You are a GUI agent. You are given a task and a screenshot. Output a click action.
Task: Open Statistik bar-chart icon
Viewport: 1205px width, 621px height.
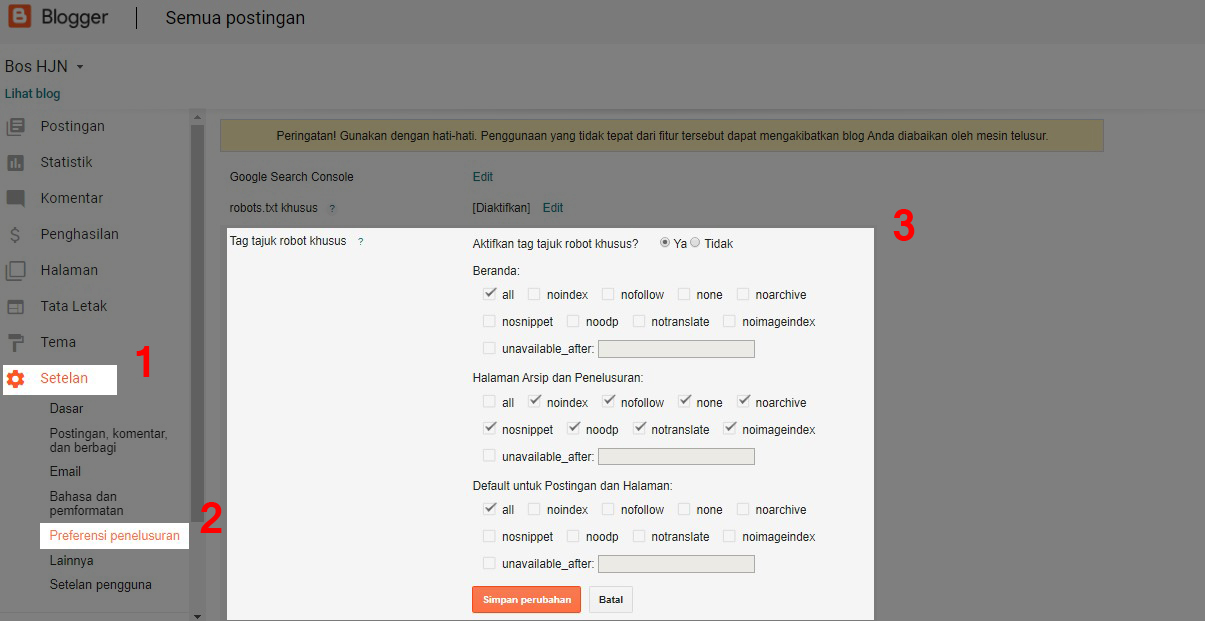pyautogui.click(x=15, y=162)
